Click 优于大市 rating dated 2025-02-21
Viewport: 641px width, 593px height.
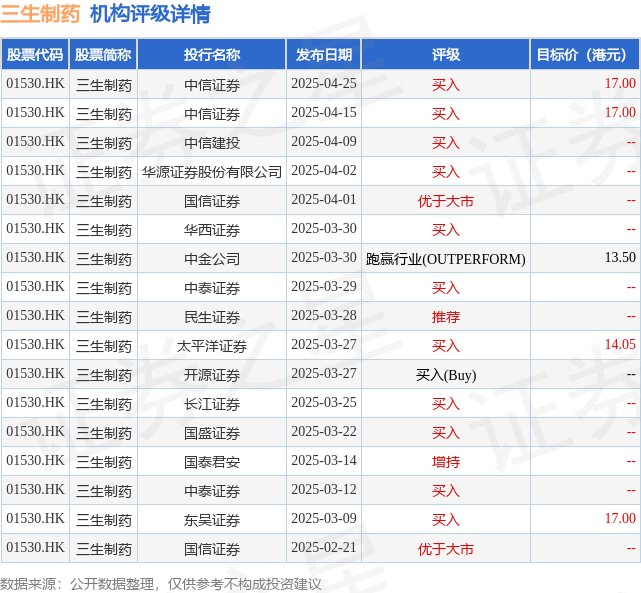pyautogui.click(x=446, y=549)
